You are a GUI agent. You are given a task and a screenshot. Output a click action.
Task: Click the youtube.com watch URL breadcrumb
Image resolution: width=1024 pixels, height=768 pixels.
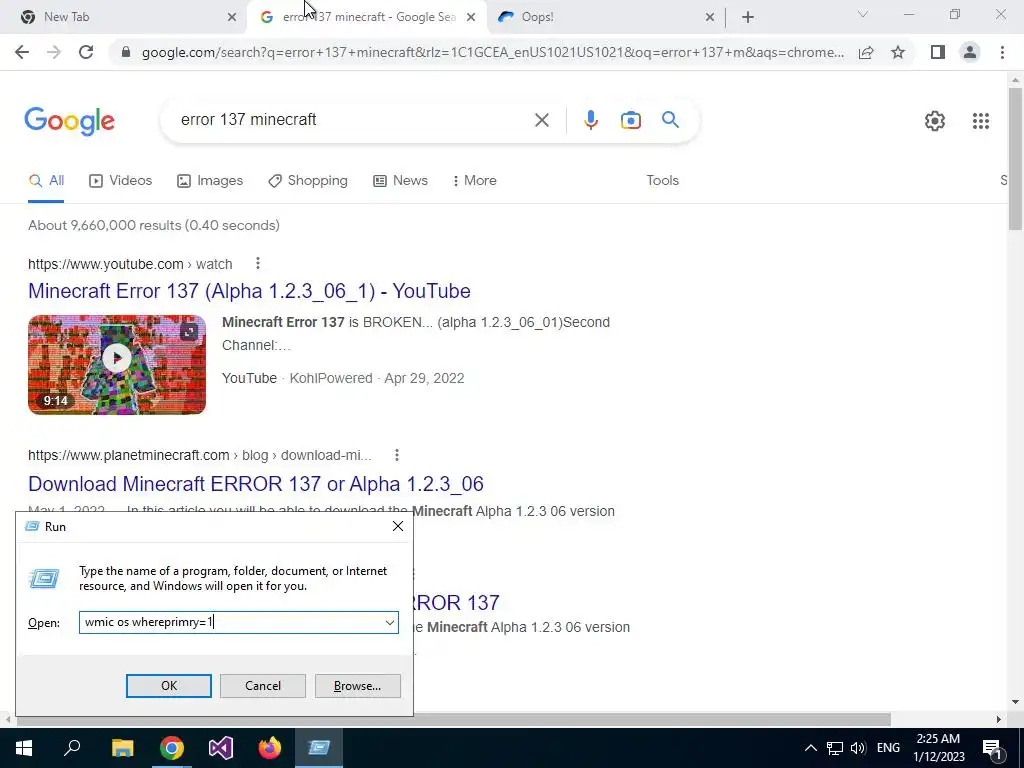tap(130, 264)
